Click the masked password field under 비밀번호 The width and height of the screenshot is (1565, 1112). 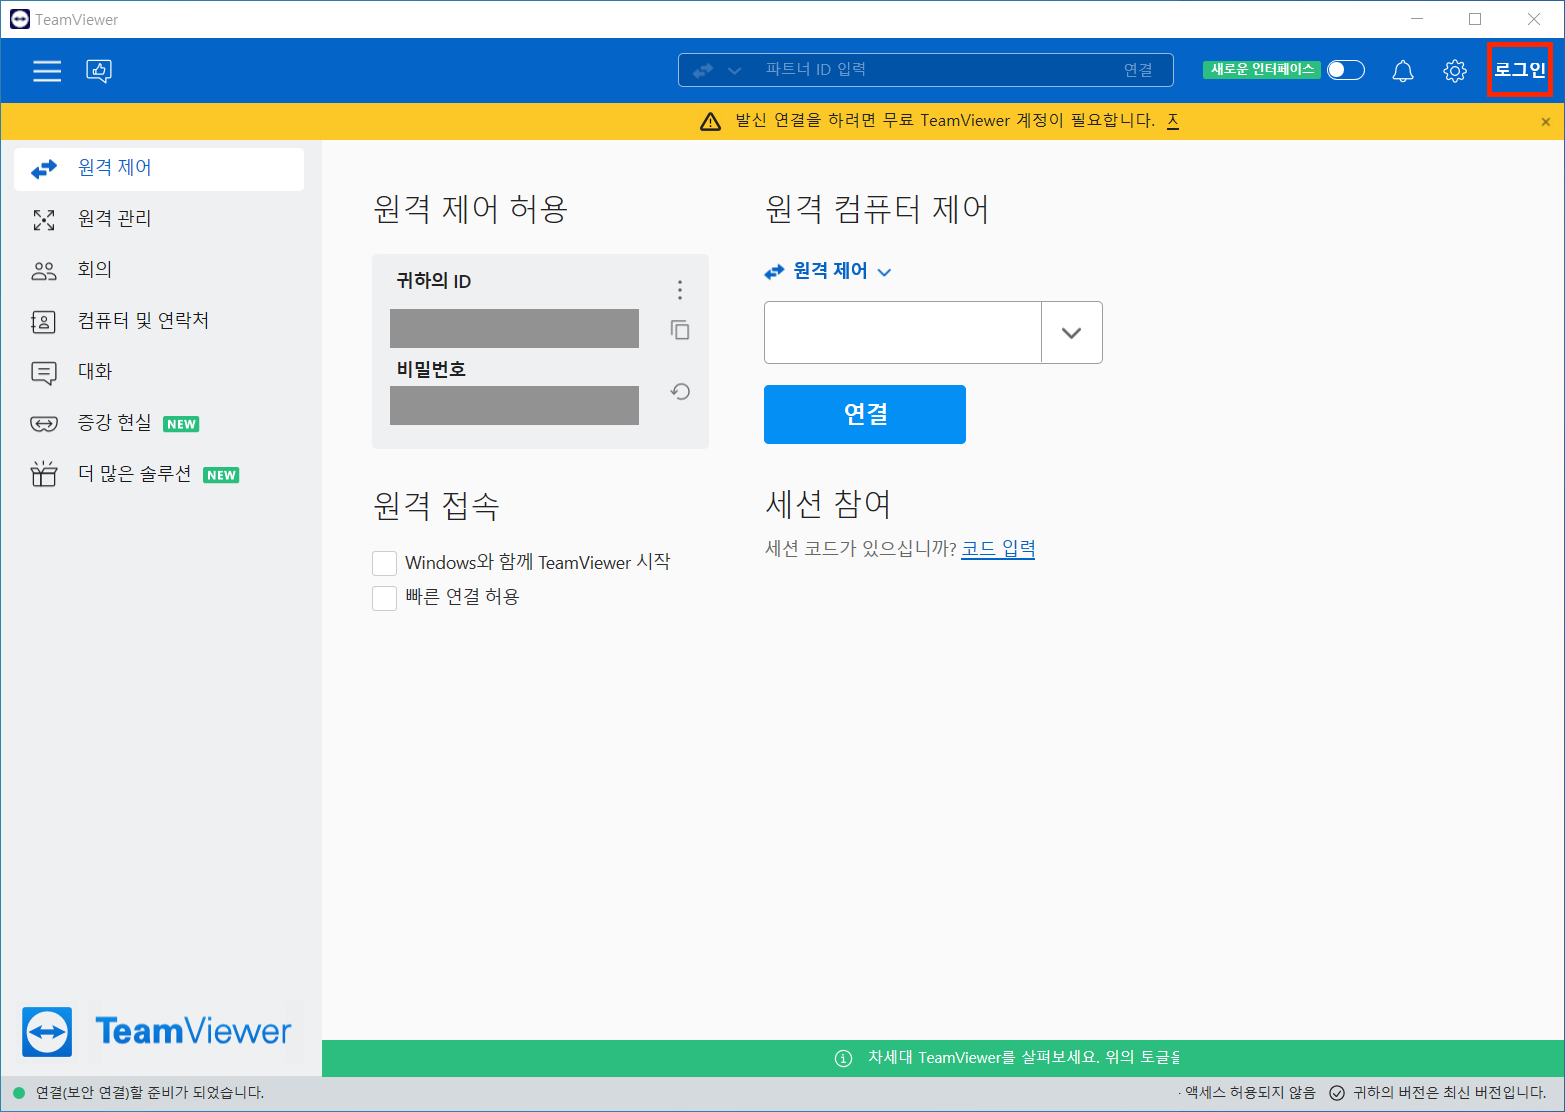514,405
